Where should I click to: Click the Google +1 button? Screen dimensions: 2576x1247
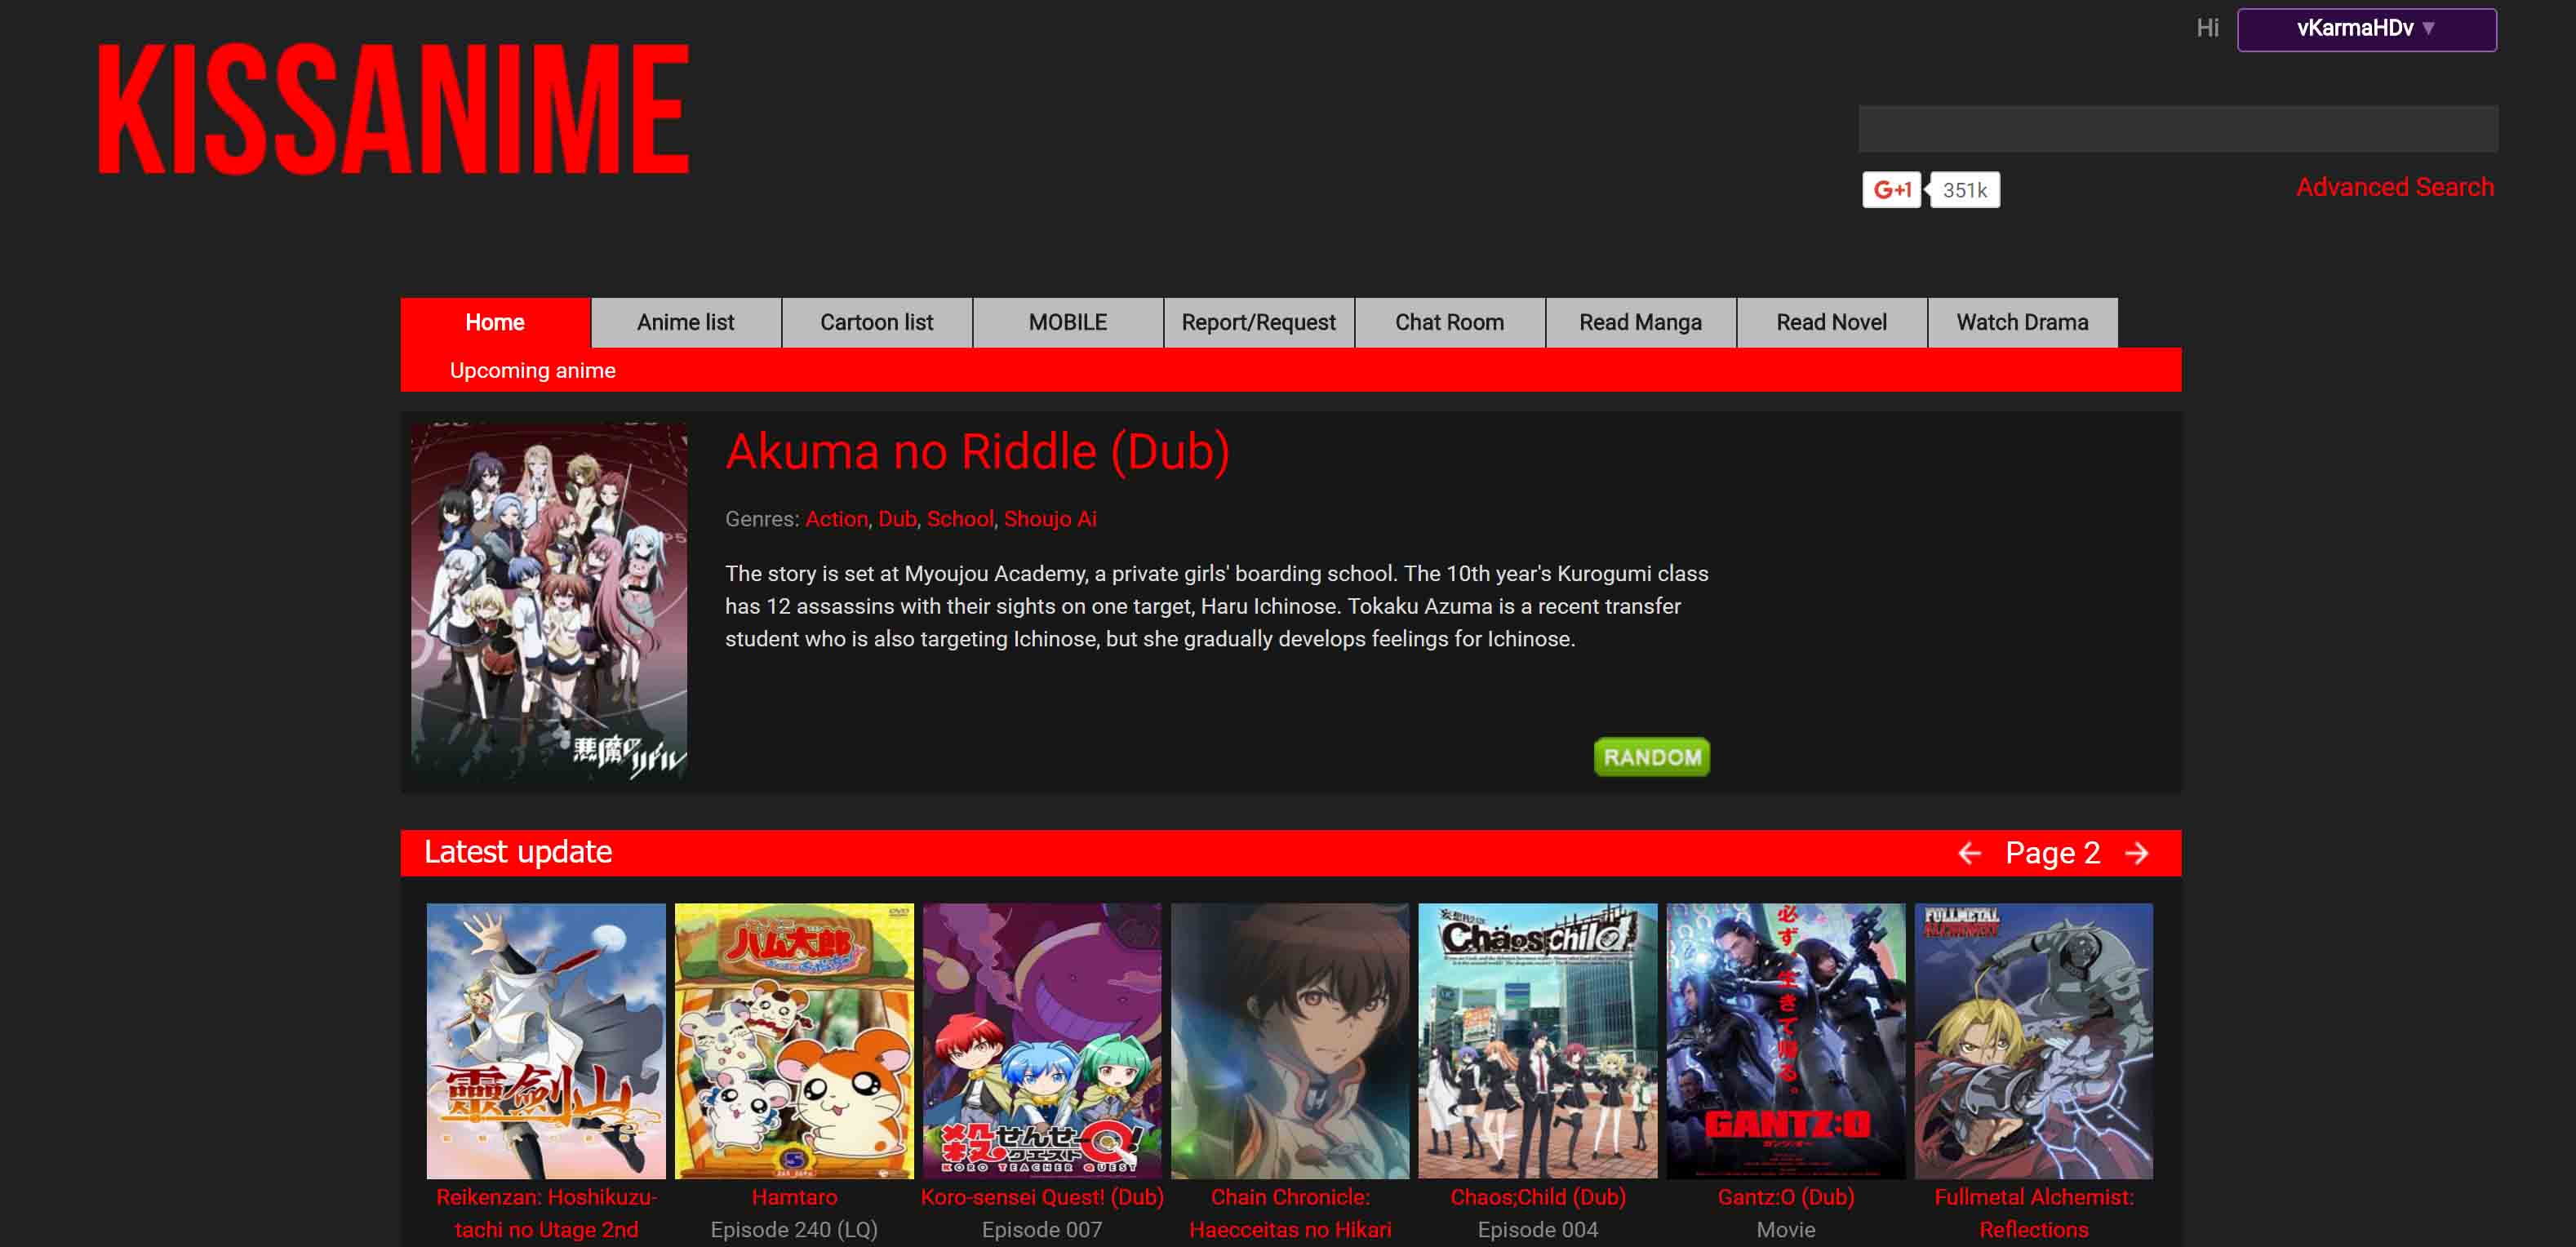tap(1891, 189)
